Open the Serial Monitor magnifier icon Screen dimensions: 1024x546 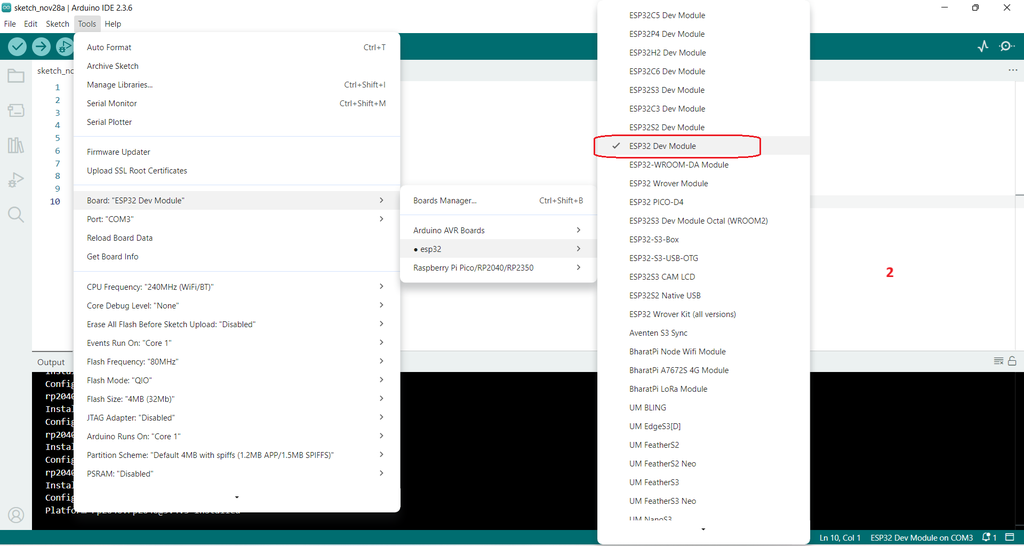click(x=1007, y=46)
